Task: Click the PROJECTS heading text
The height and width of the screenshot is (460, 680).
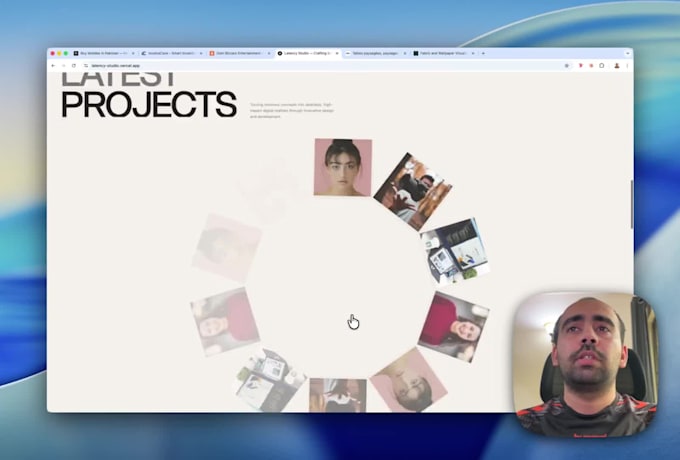Action: click(149, 104)
